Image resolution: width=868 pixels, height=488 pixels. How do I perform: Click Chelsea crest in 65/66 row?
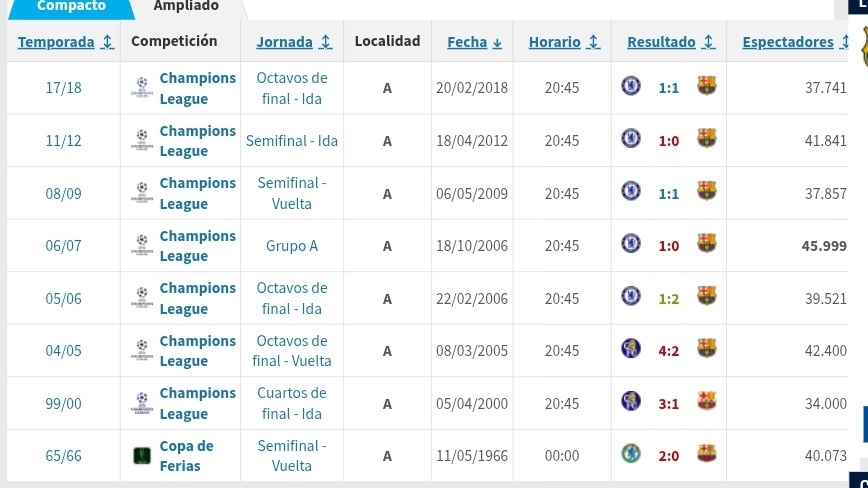tap(631, 454)
